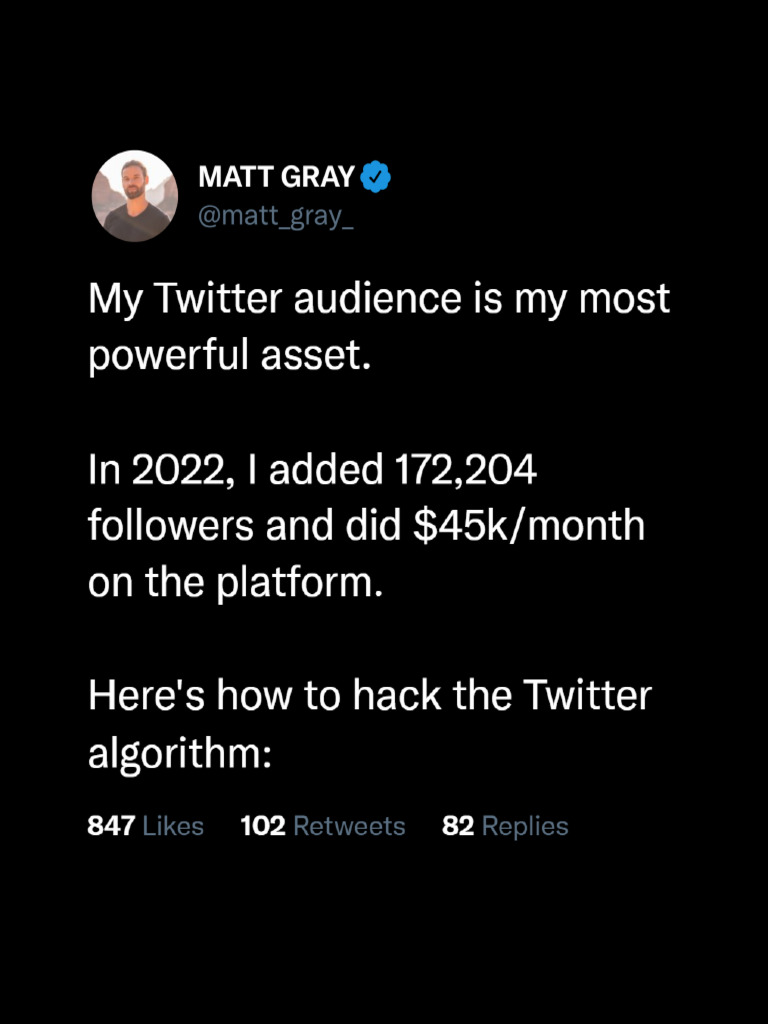
Task: Select the word "followers" in the tweet
Action: point(172,526)
